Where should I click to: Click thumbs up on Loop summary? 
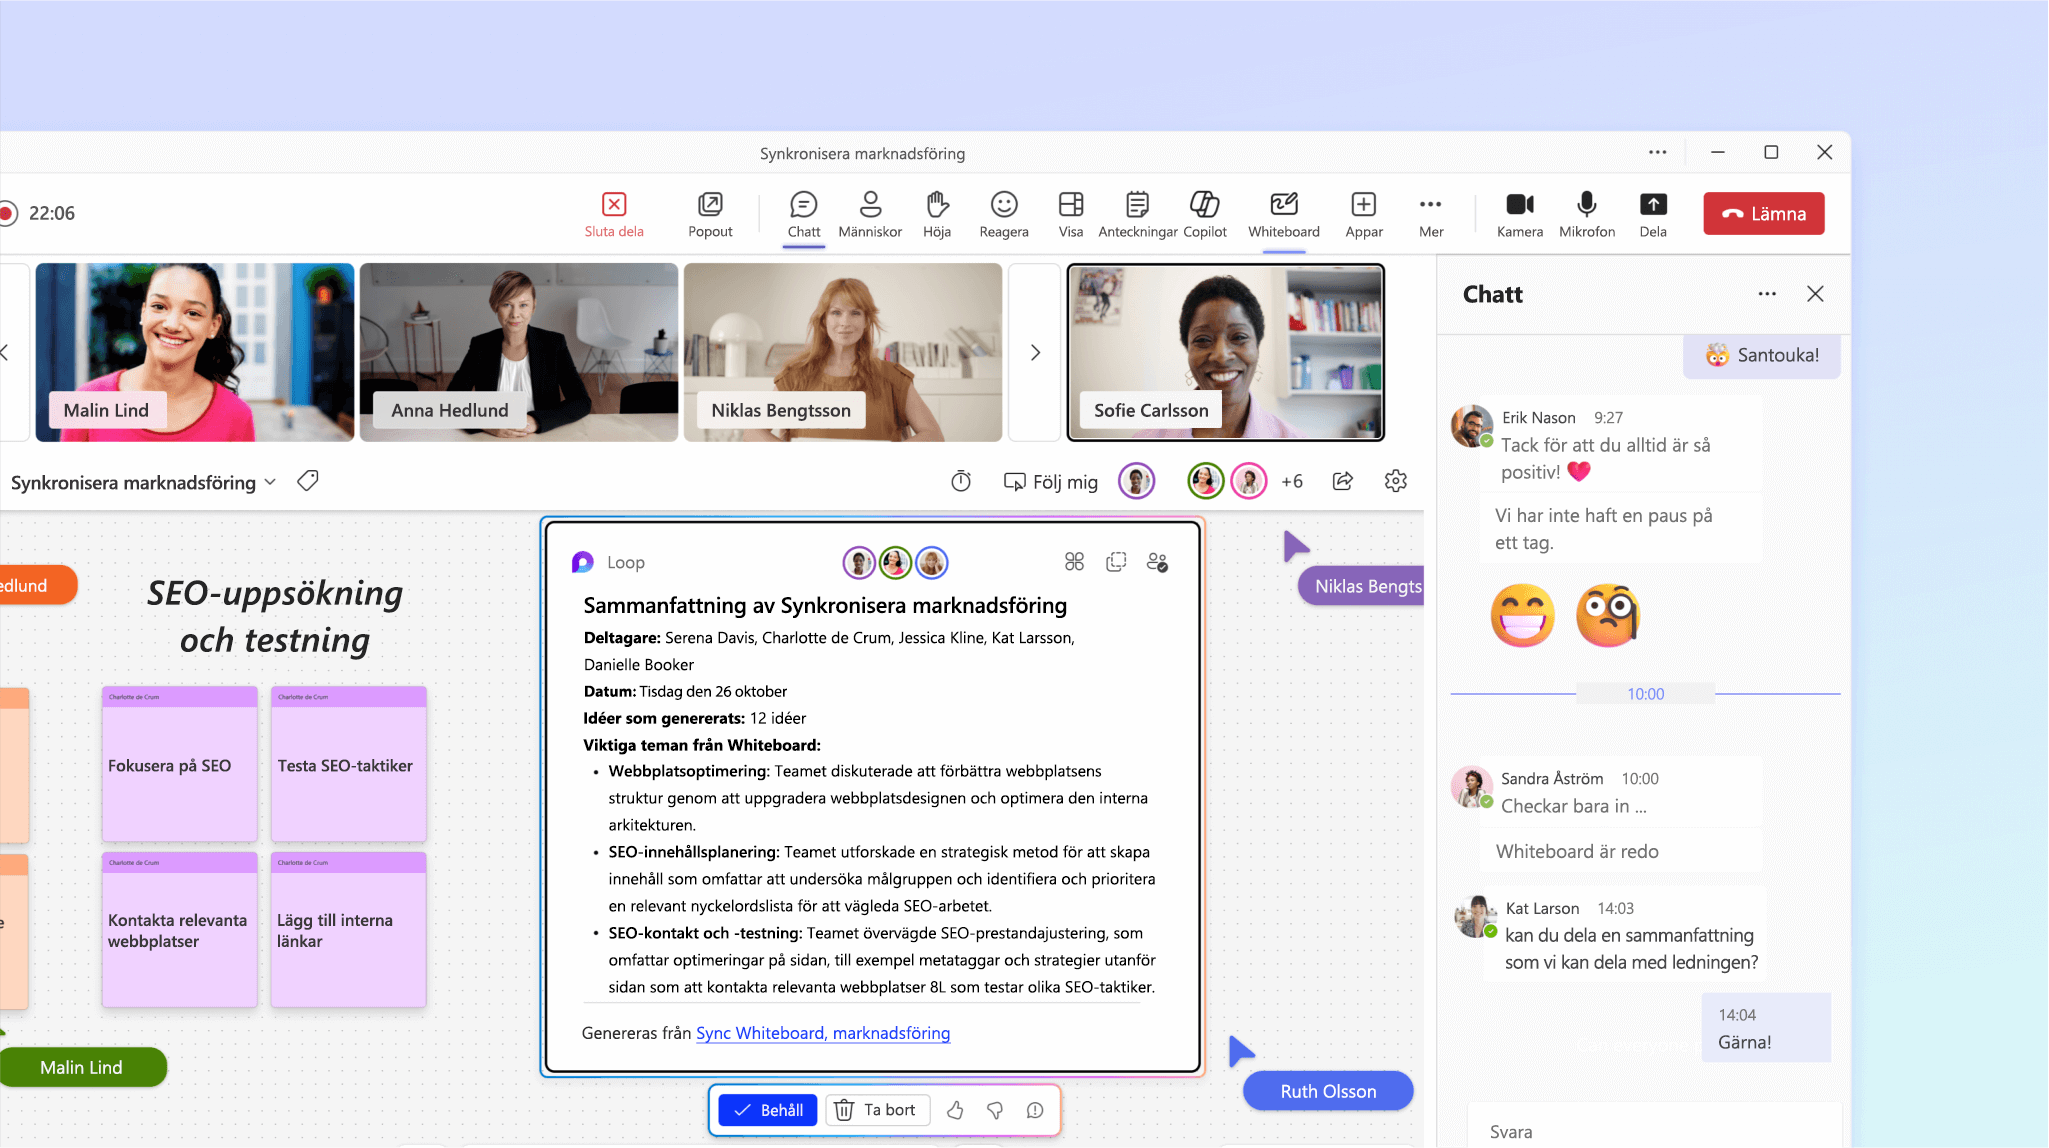tap(956, 1110)
